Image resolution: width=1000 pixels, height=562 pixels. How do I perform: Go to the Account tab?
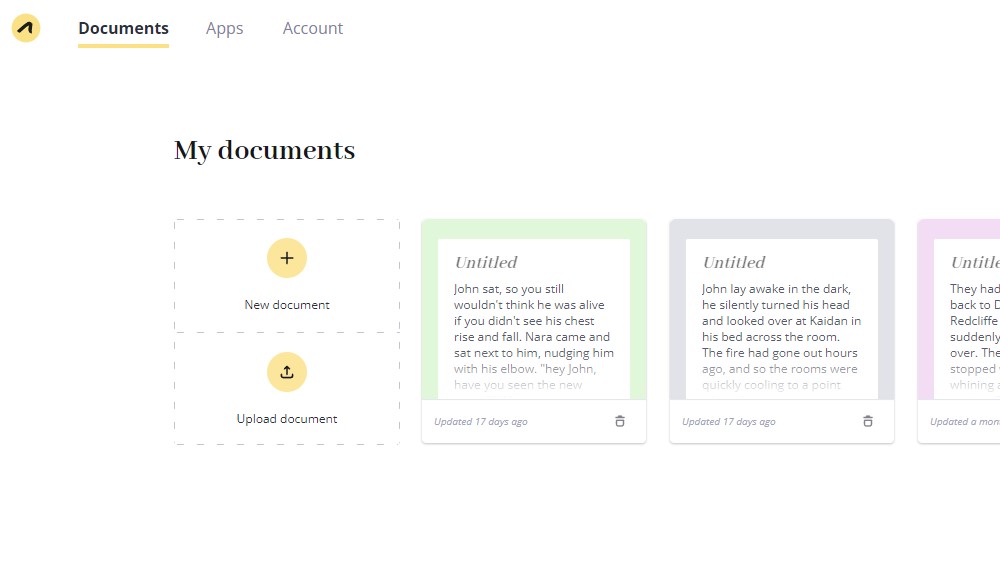[312, 28]
